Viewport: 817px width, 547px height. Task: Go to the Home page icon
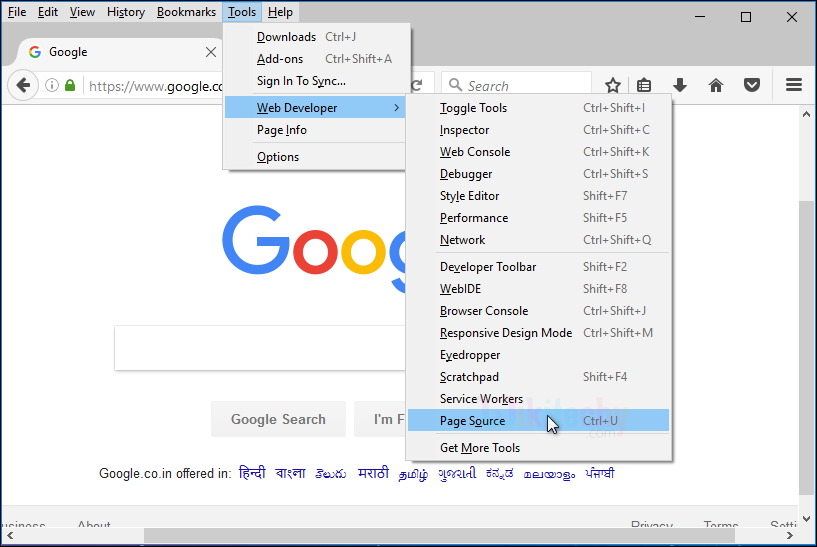(x=716, y=86)
